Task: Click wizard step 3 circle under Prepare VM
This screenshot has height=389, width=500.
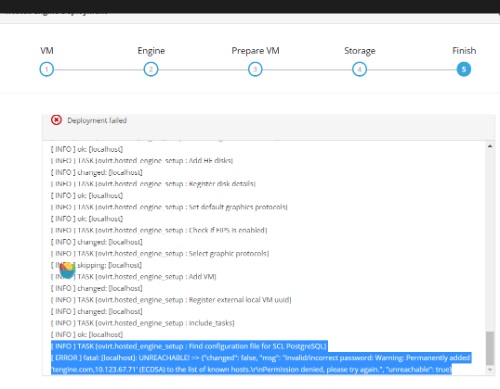Action: (255, 69)
